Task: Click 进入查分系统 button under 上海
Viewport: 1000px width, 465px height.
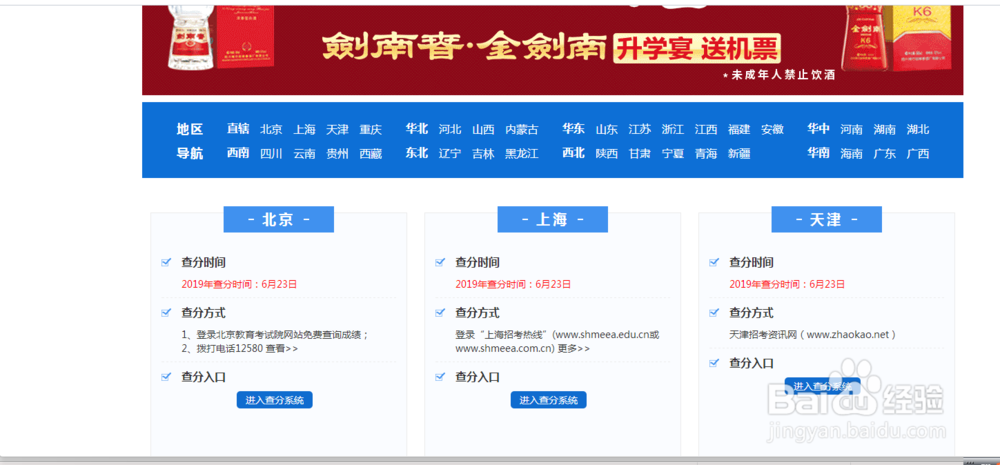Action: (x=548, y=400)
